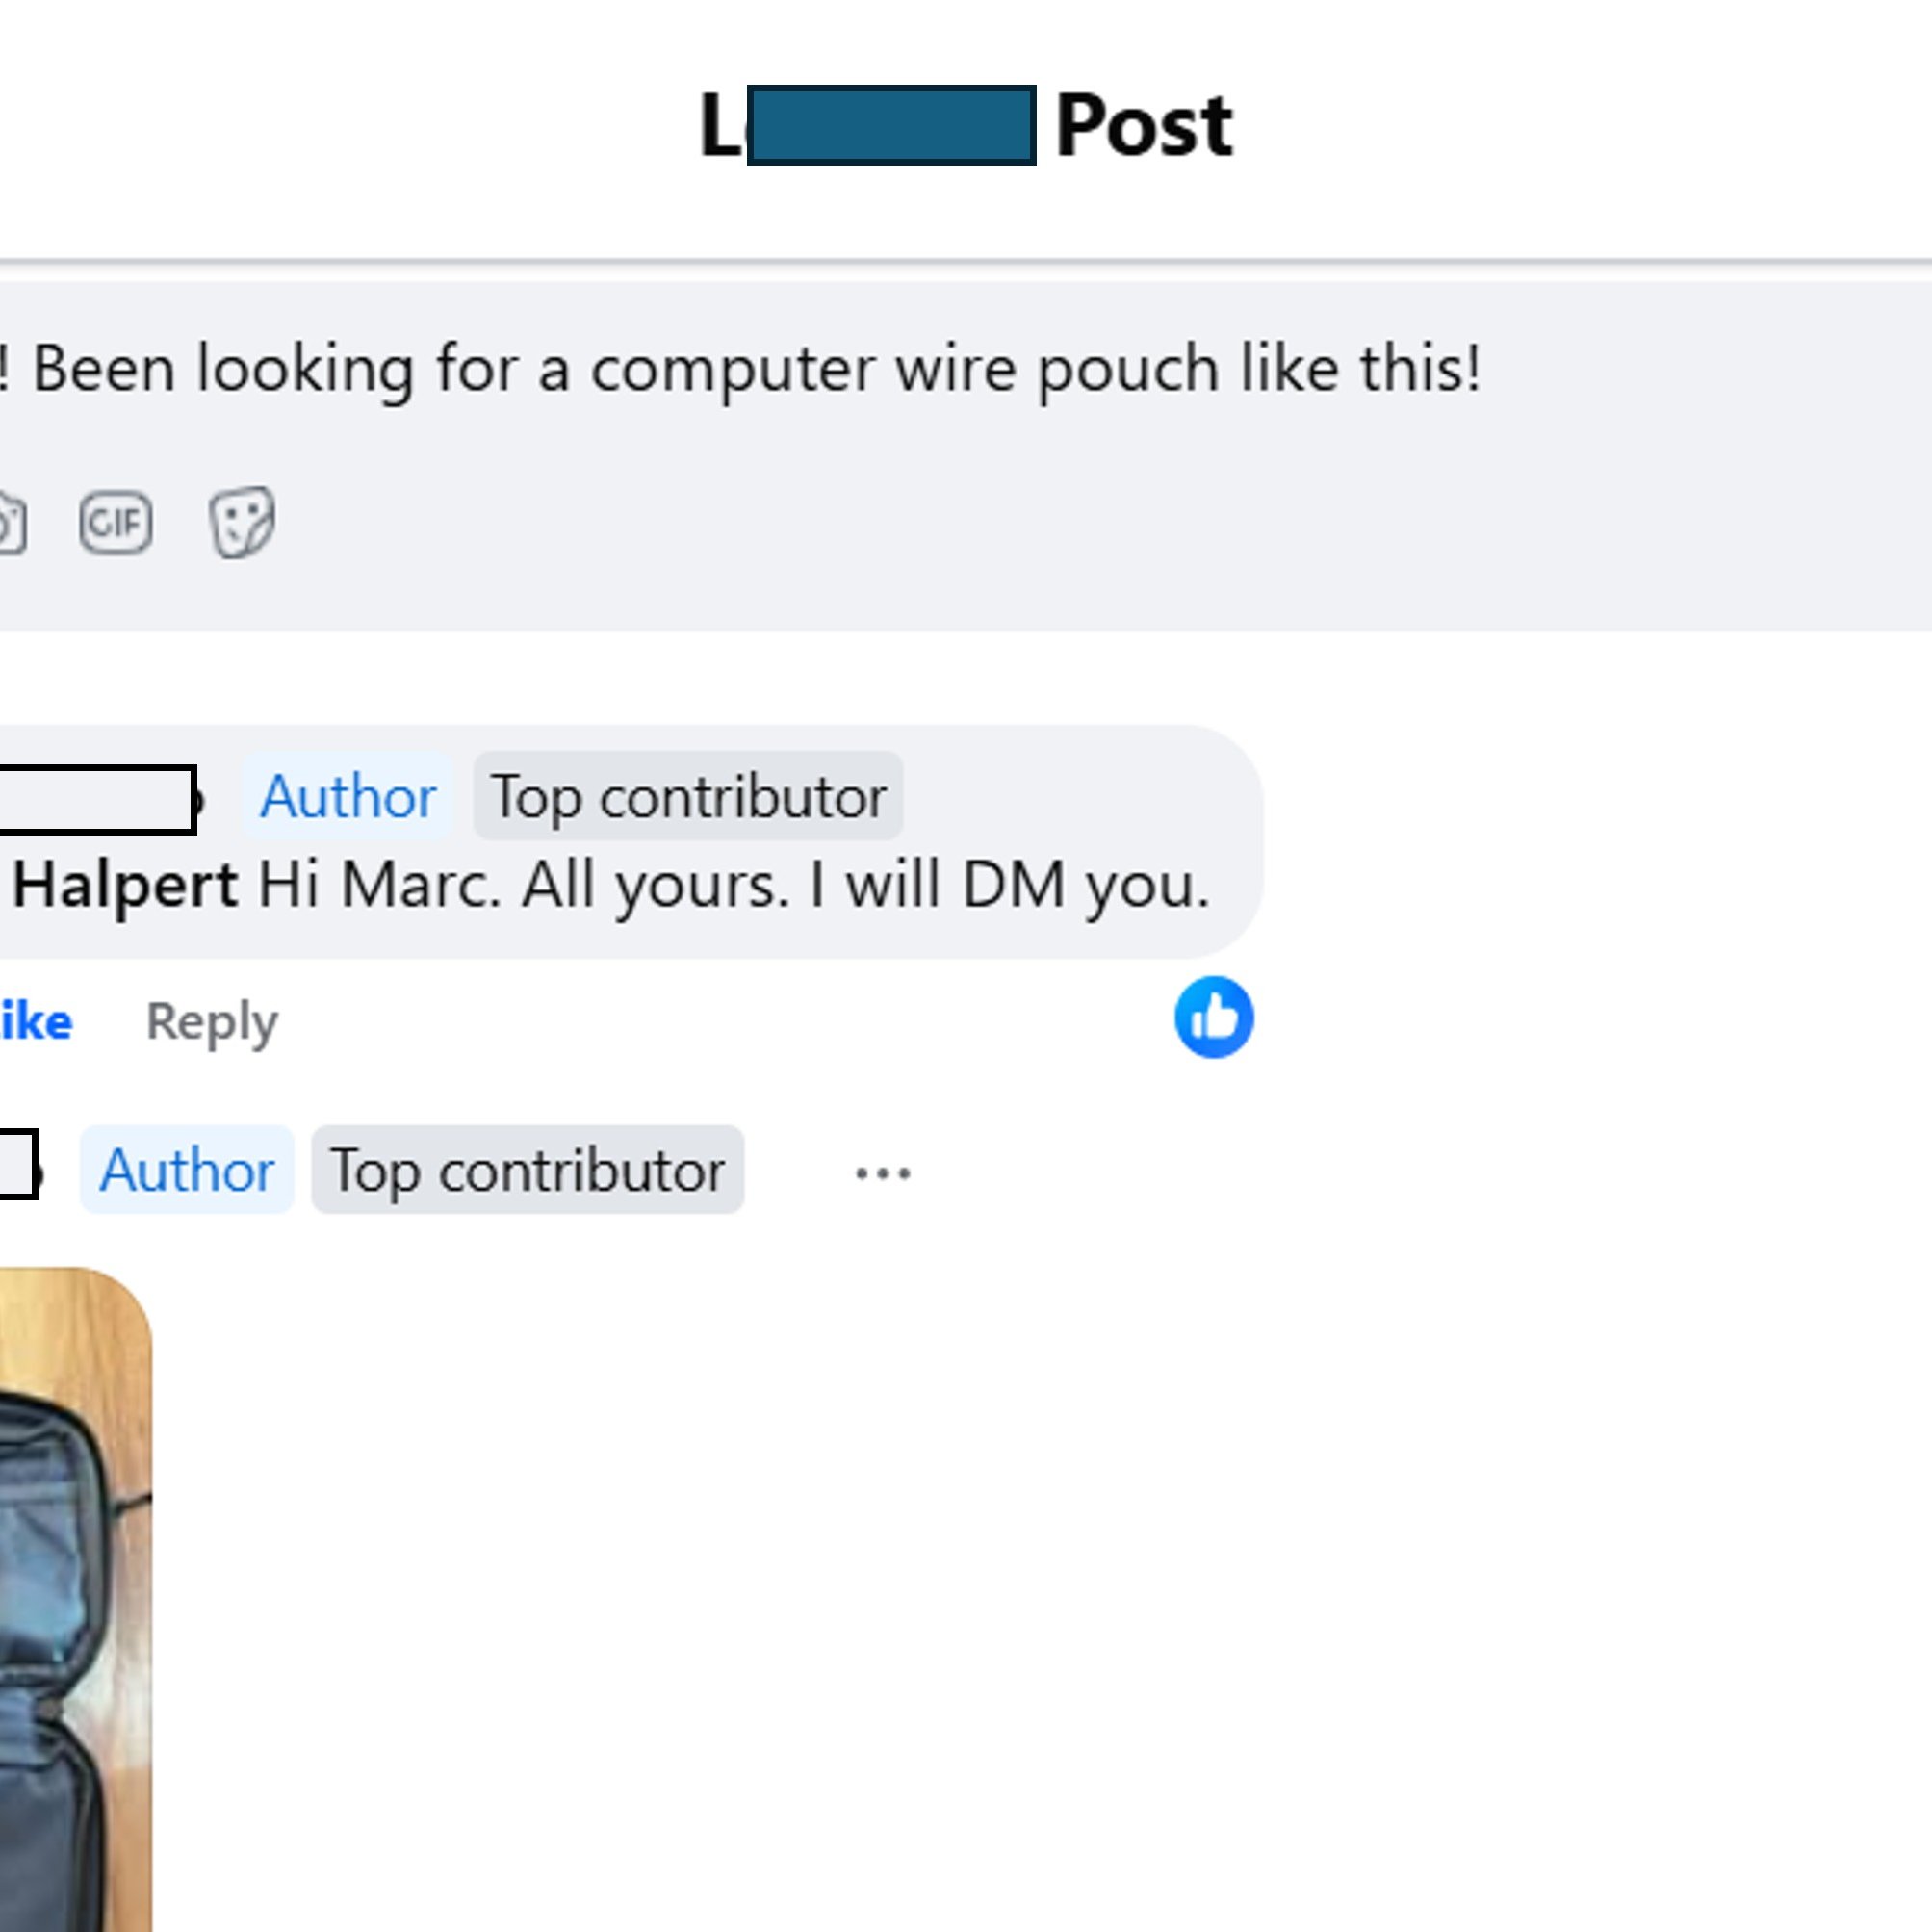This screenshot has width=1932, height=1932.
Task: Click the comment text about wire pouch
Action: tap(741, 369)
